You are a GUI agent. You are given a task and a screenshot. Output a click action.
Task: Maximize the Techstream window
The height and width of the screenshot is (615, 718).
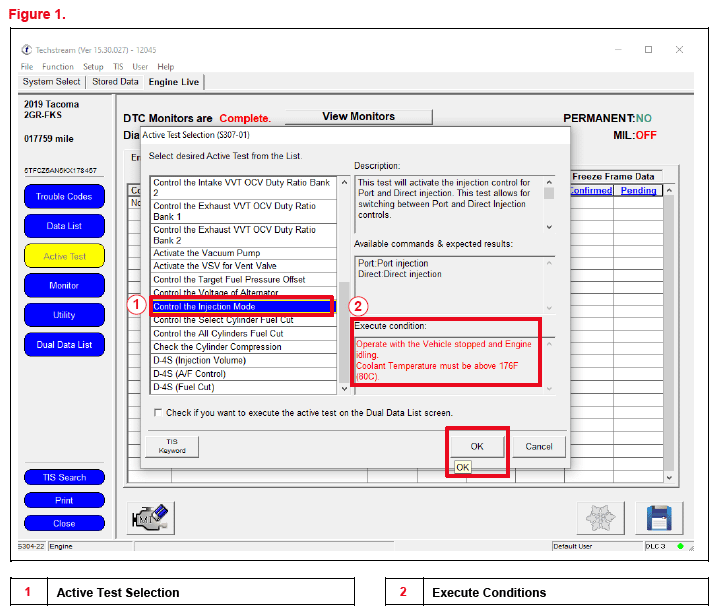click(x=648, y=49)
